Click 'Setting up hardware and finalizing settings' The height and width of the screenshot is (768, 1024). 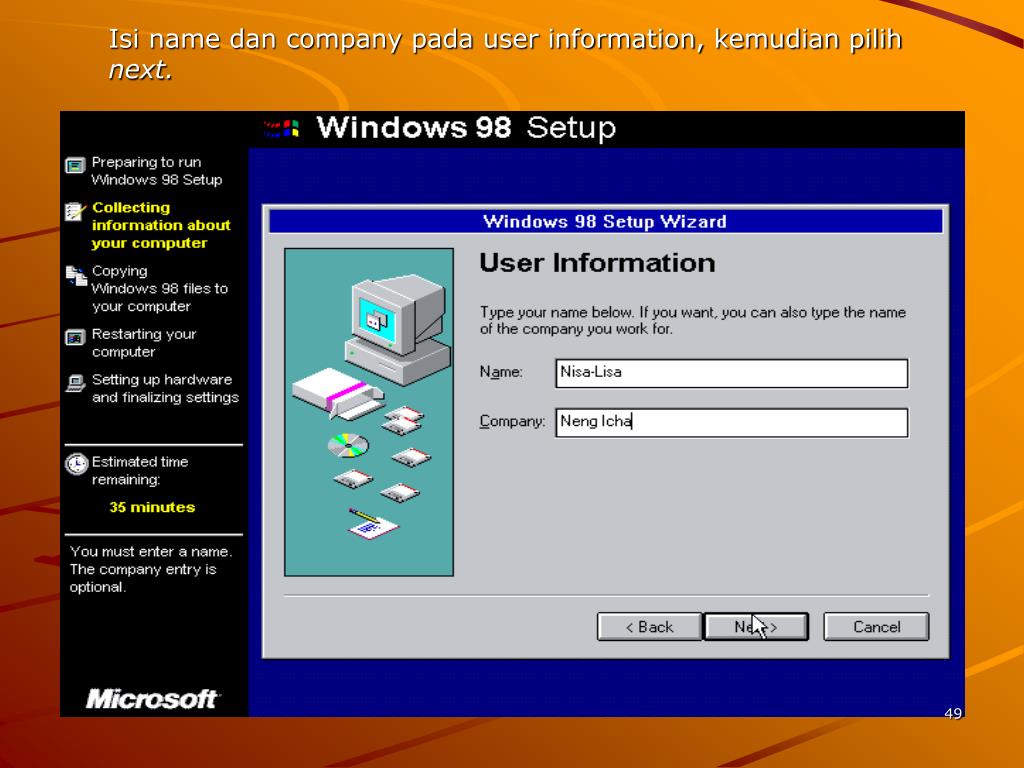point(165,389)
